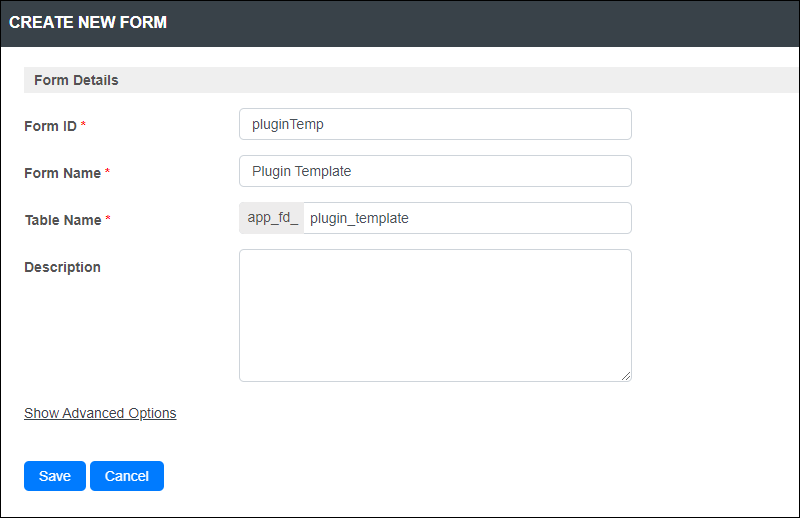Save the new form
The width and height of the screenshot is (800, 518).
(x=55, y=476)
